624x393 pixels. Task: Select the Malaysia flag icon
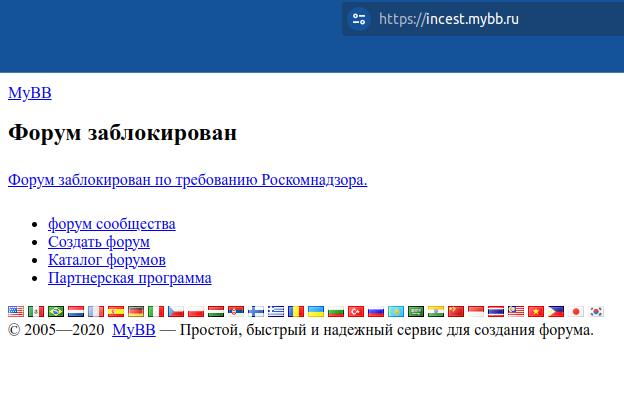click(x=516, y=311)
